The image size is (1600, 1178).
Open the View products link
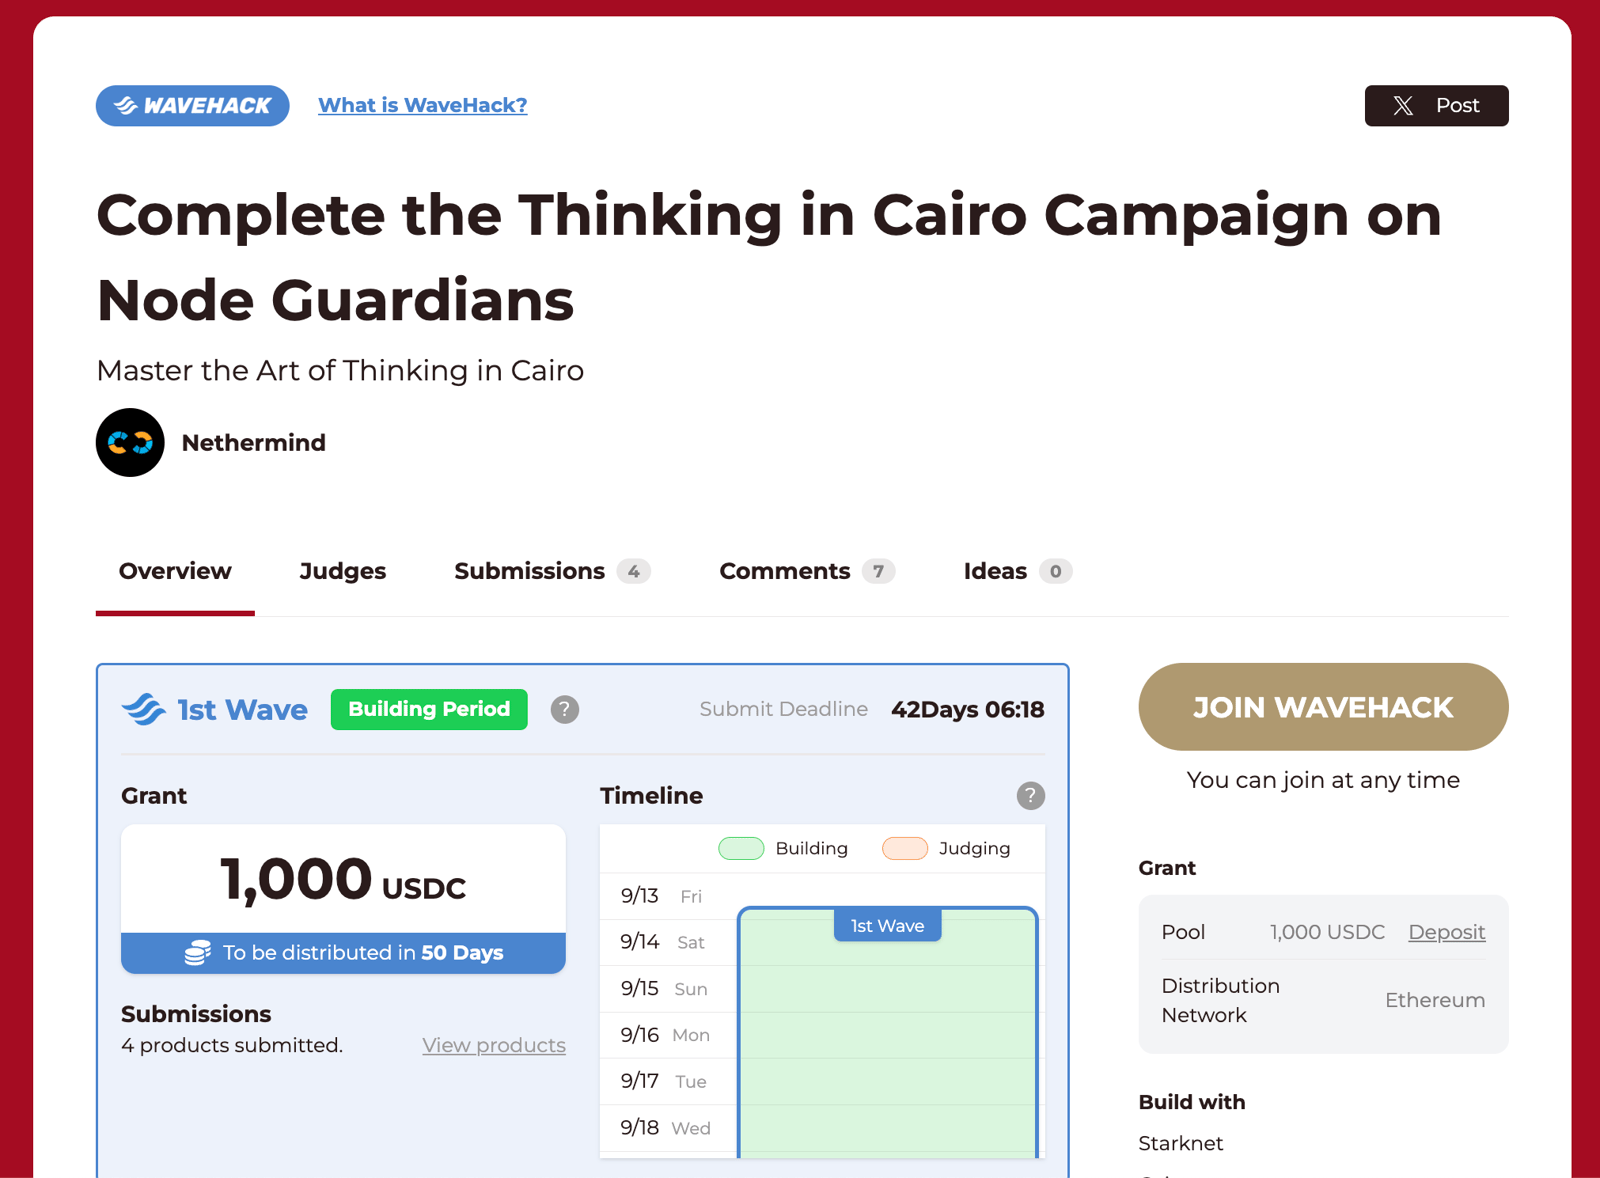coord(494,1045)
